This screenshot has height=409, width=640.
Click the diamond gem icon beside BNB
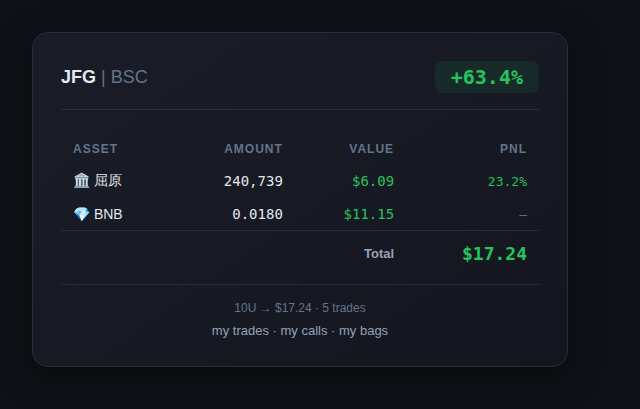coord(81,214)
